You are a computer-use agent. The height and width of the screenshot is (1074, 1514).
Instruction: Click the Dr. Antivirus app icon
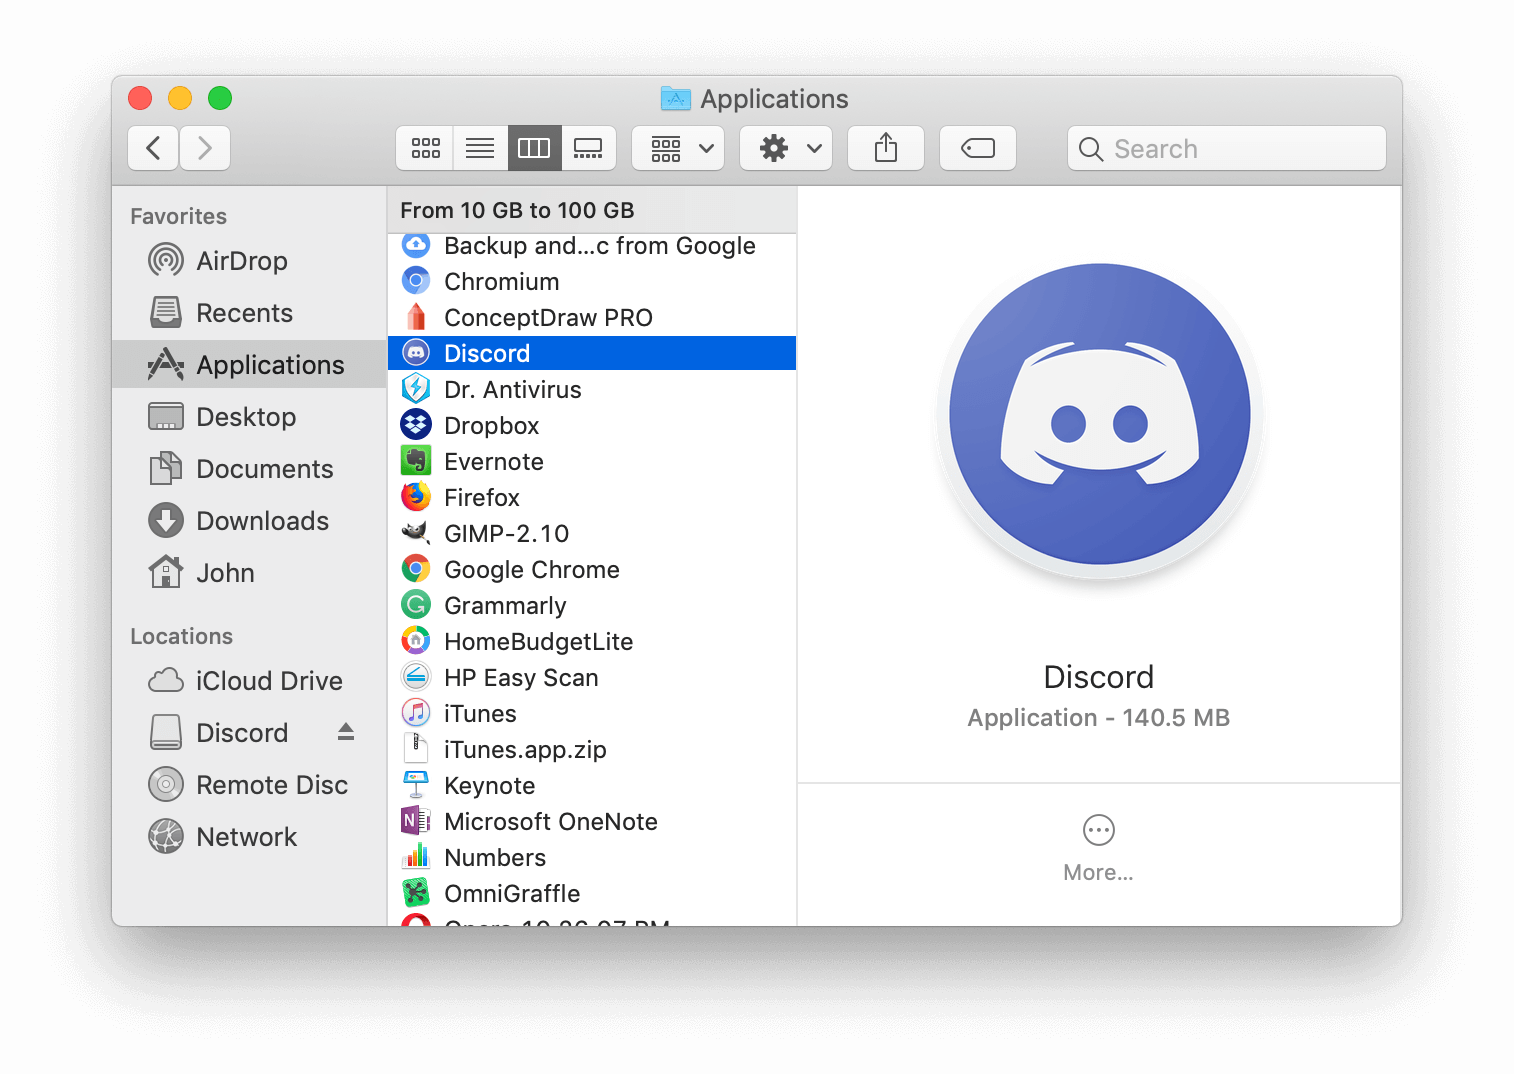416,389
